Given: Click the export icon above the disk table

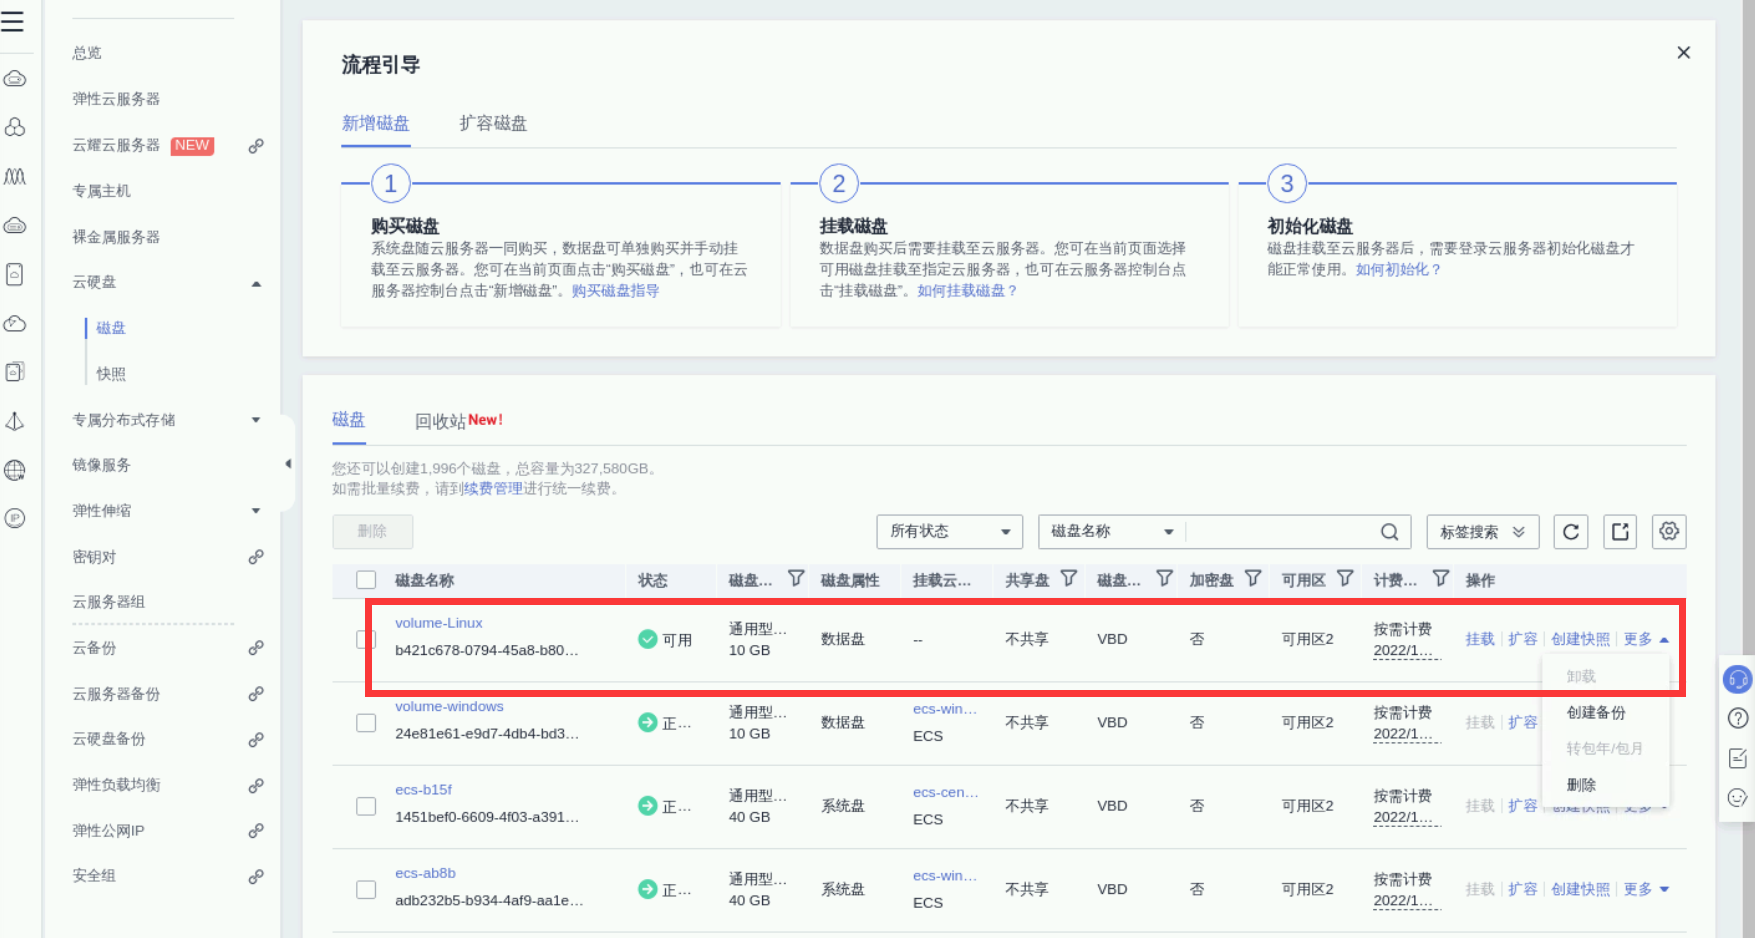Looking at the screenshot, I should tap(1620, 532).
